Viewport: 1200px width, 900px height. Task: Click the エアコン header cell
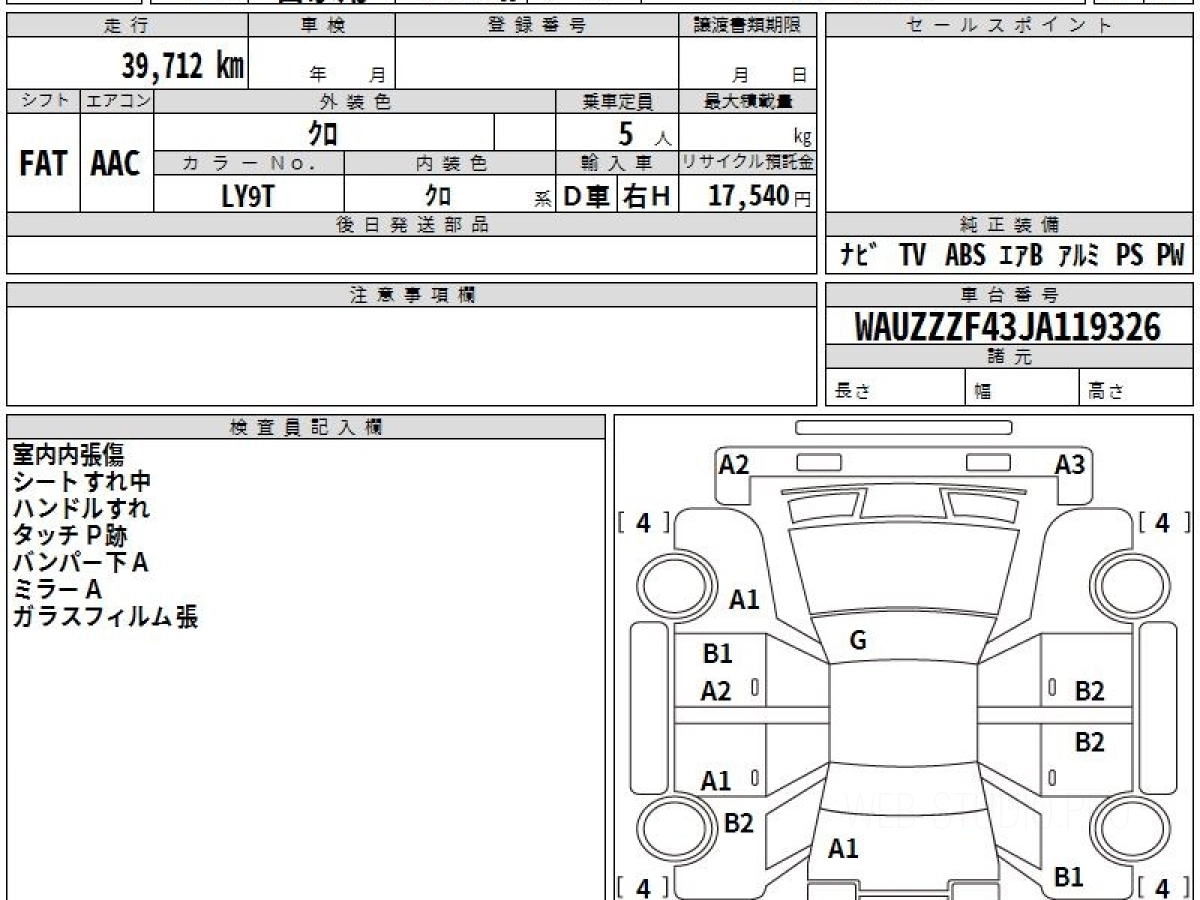click(117, 101)
